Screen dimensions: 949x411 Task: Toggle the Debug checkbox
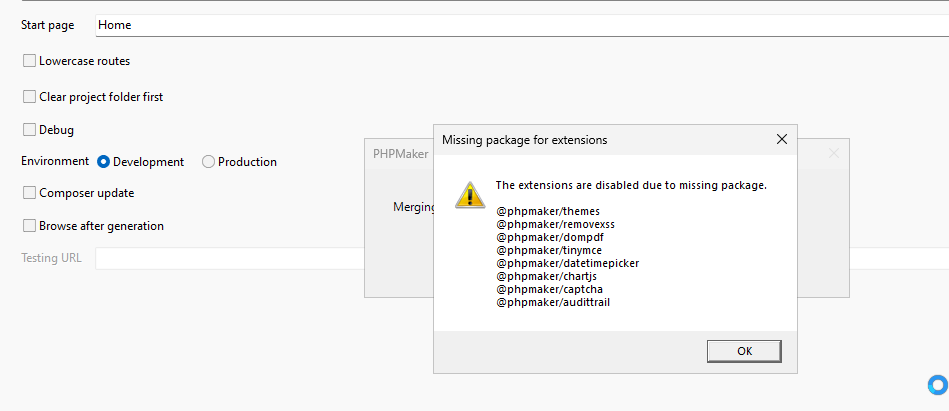pos(30,130)
